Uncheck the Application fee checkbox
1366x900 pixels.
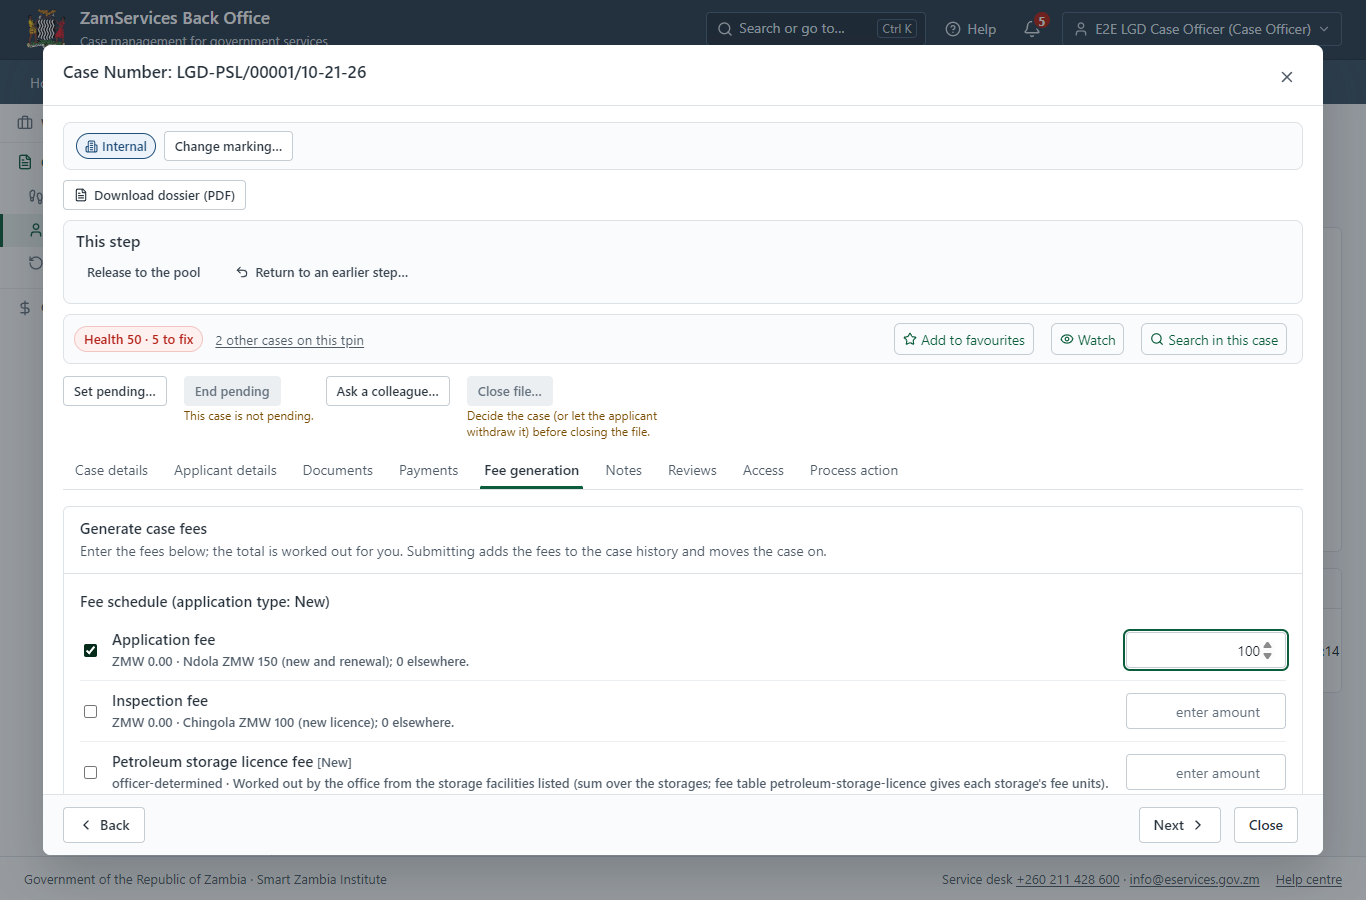coord(90,650)
